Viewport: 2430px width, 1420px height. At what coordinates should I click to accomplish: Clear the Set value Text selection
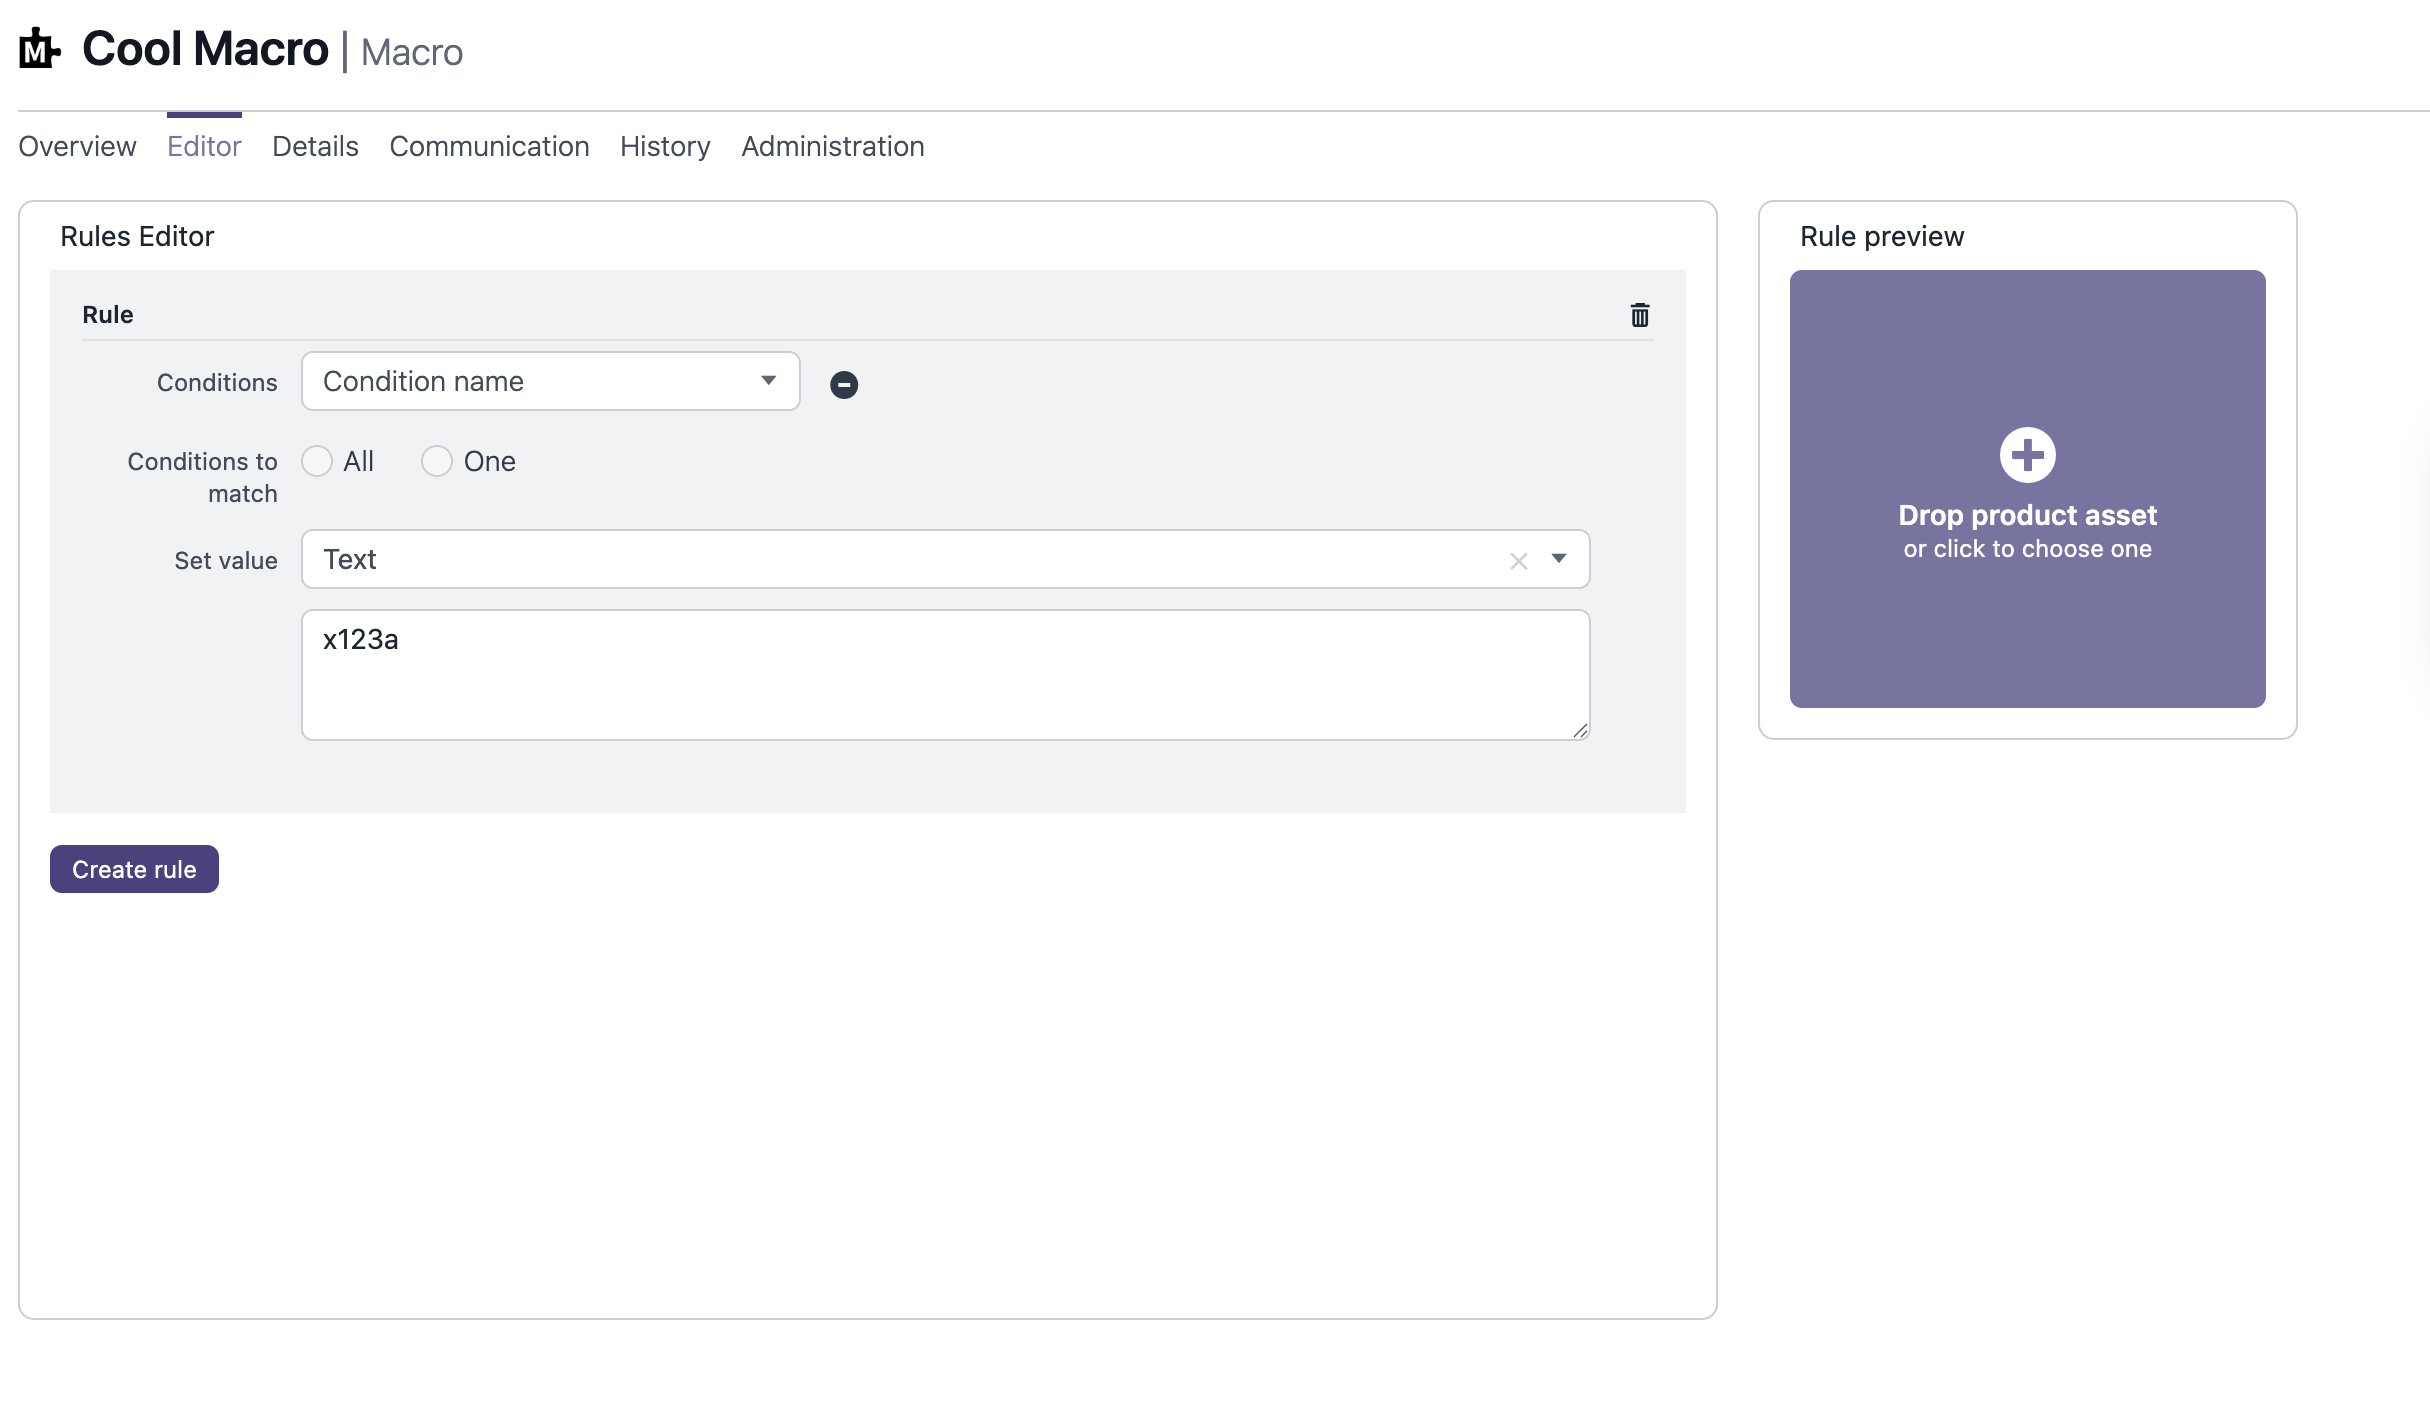pos(1518,561)
